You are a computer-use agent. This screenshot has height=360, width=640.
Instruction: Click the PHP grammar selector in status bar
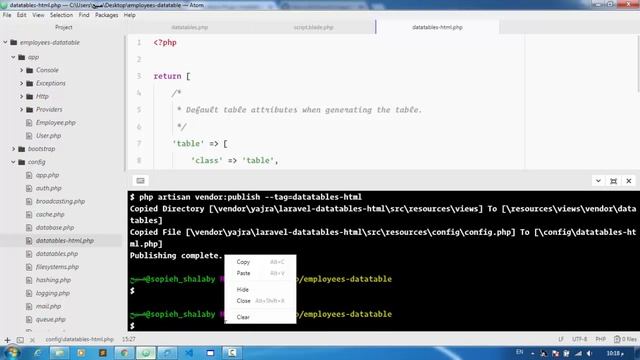(x=600, y=339)
